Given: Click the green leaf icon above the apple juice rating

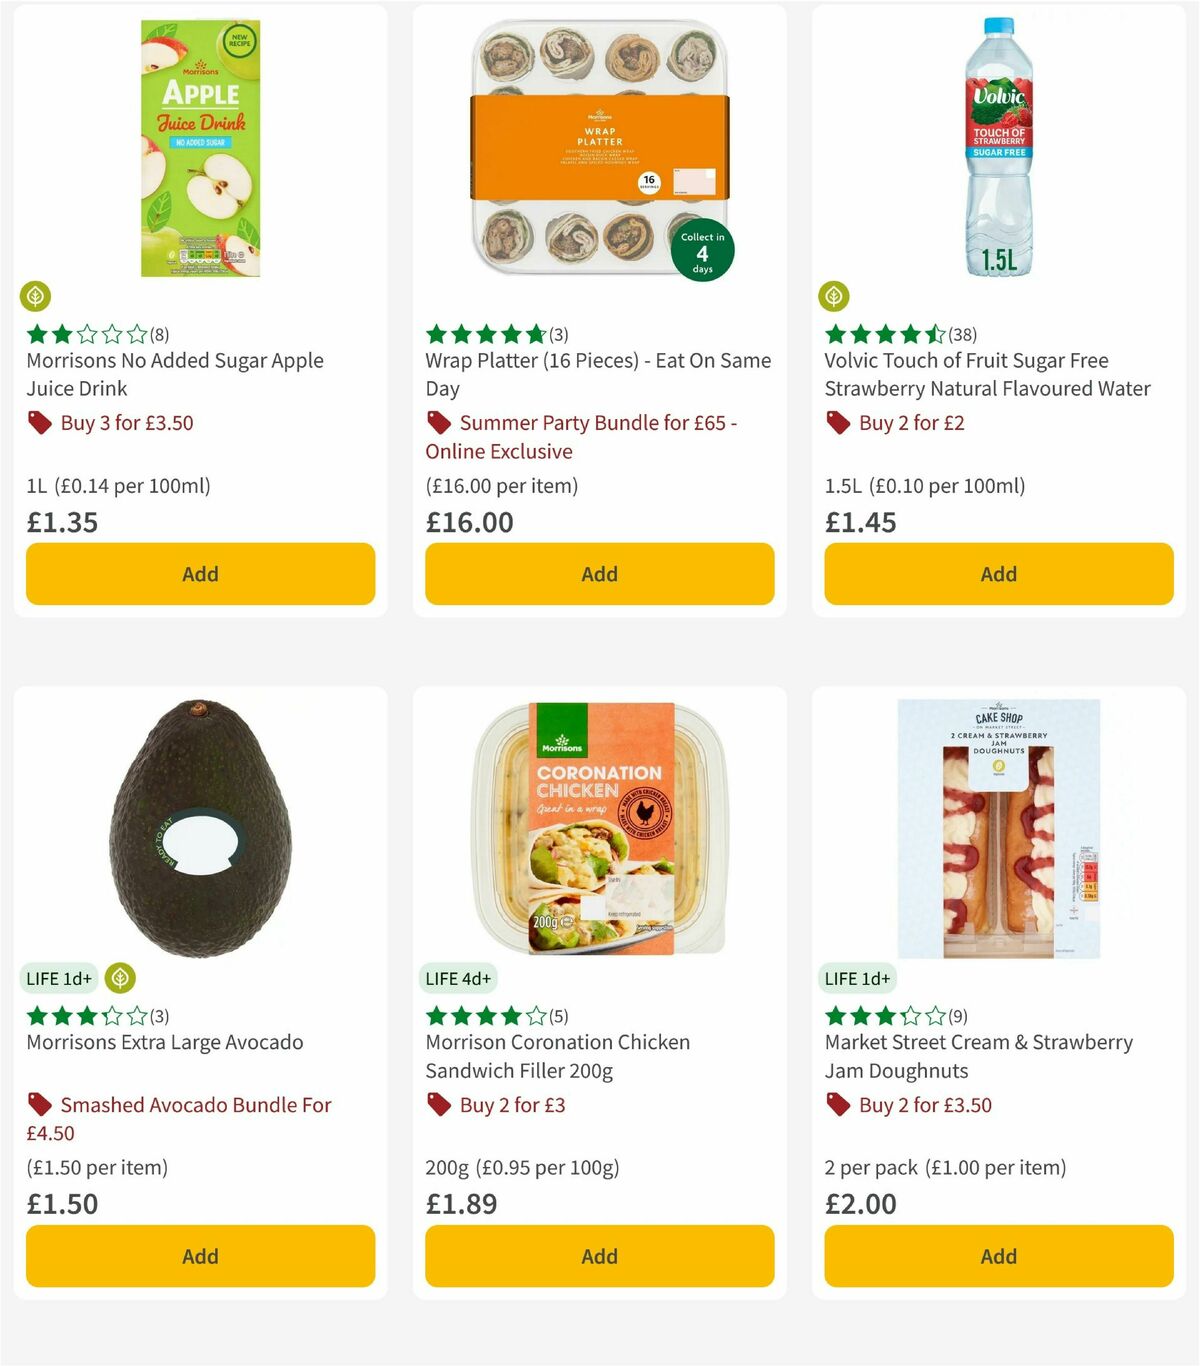Looking at the screenshot, I should [x=35, y=297].
